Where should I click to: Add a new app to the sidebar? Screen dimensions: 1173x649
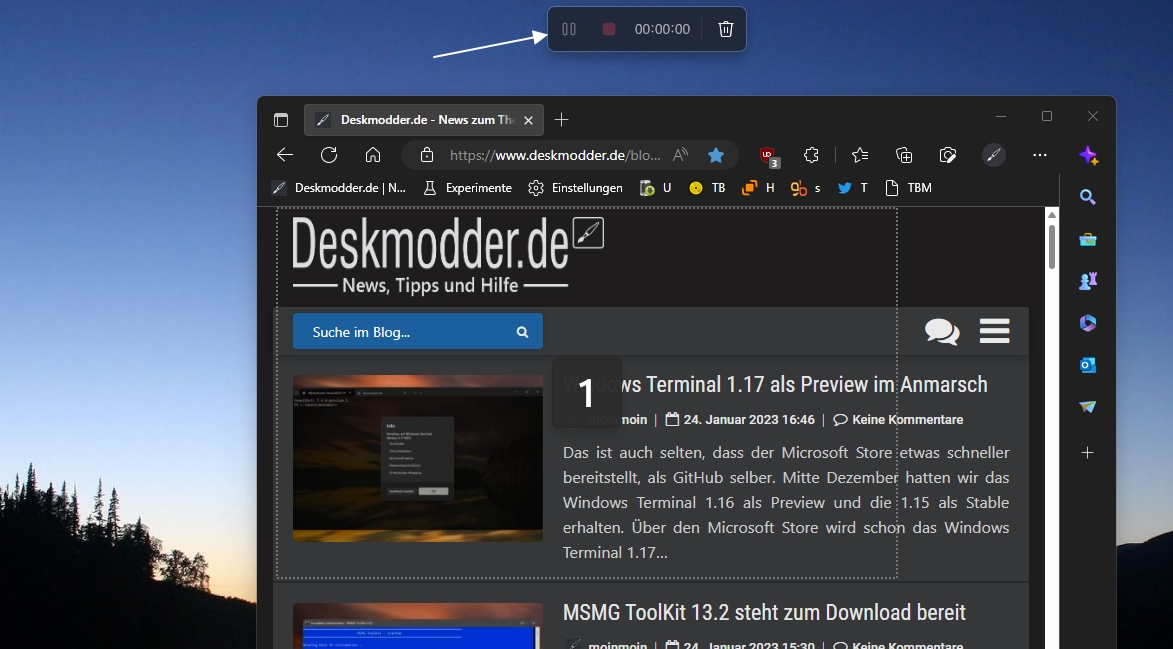coord(1088,452)
